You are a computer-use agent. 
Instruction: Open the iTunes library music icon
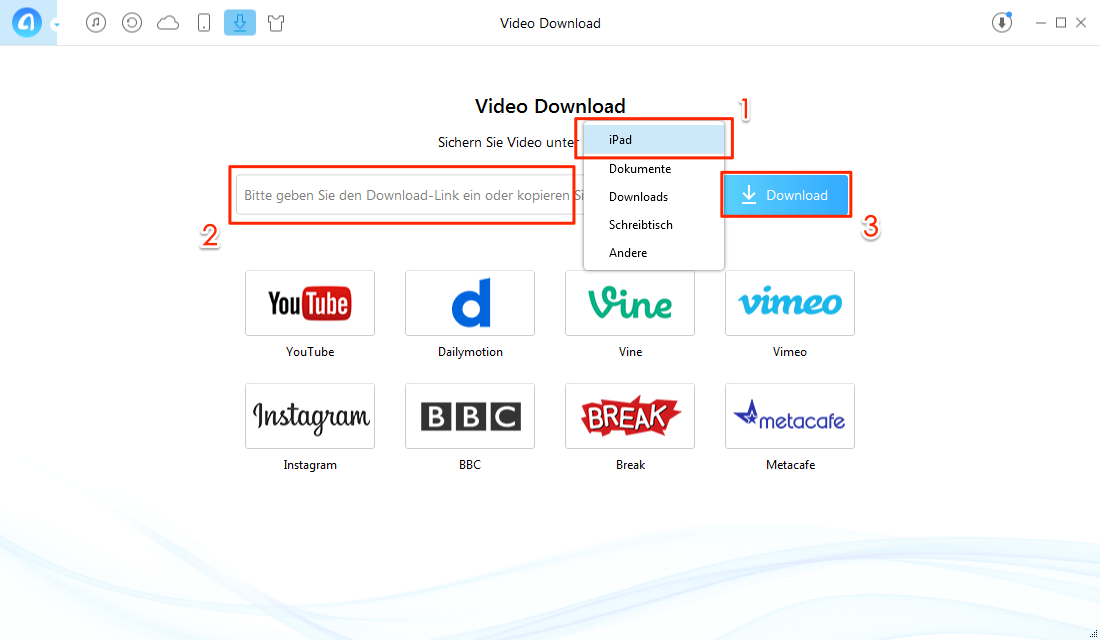coord(96,23)
